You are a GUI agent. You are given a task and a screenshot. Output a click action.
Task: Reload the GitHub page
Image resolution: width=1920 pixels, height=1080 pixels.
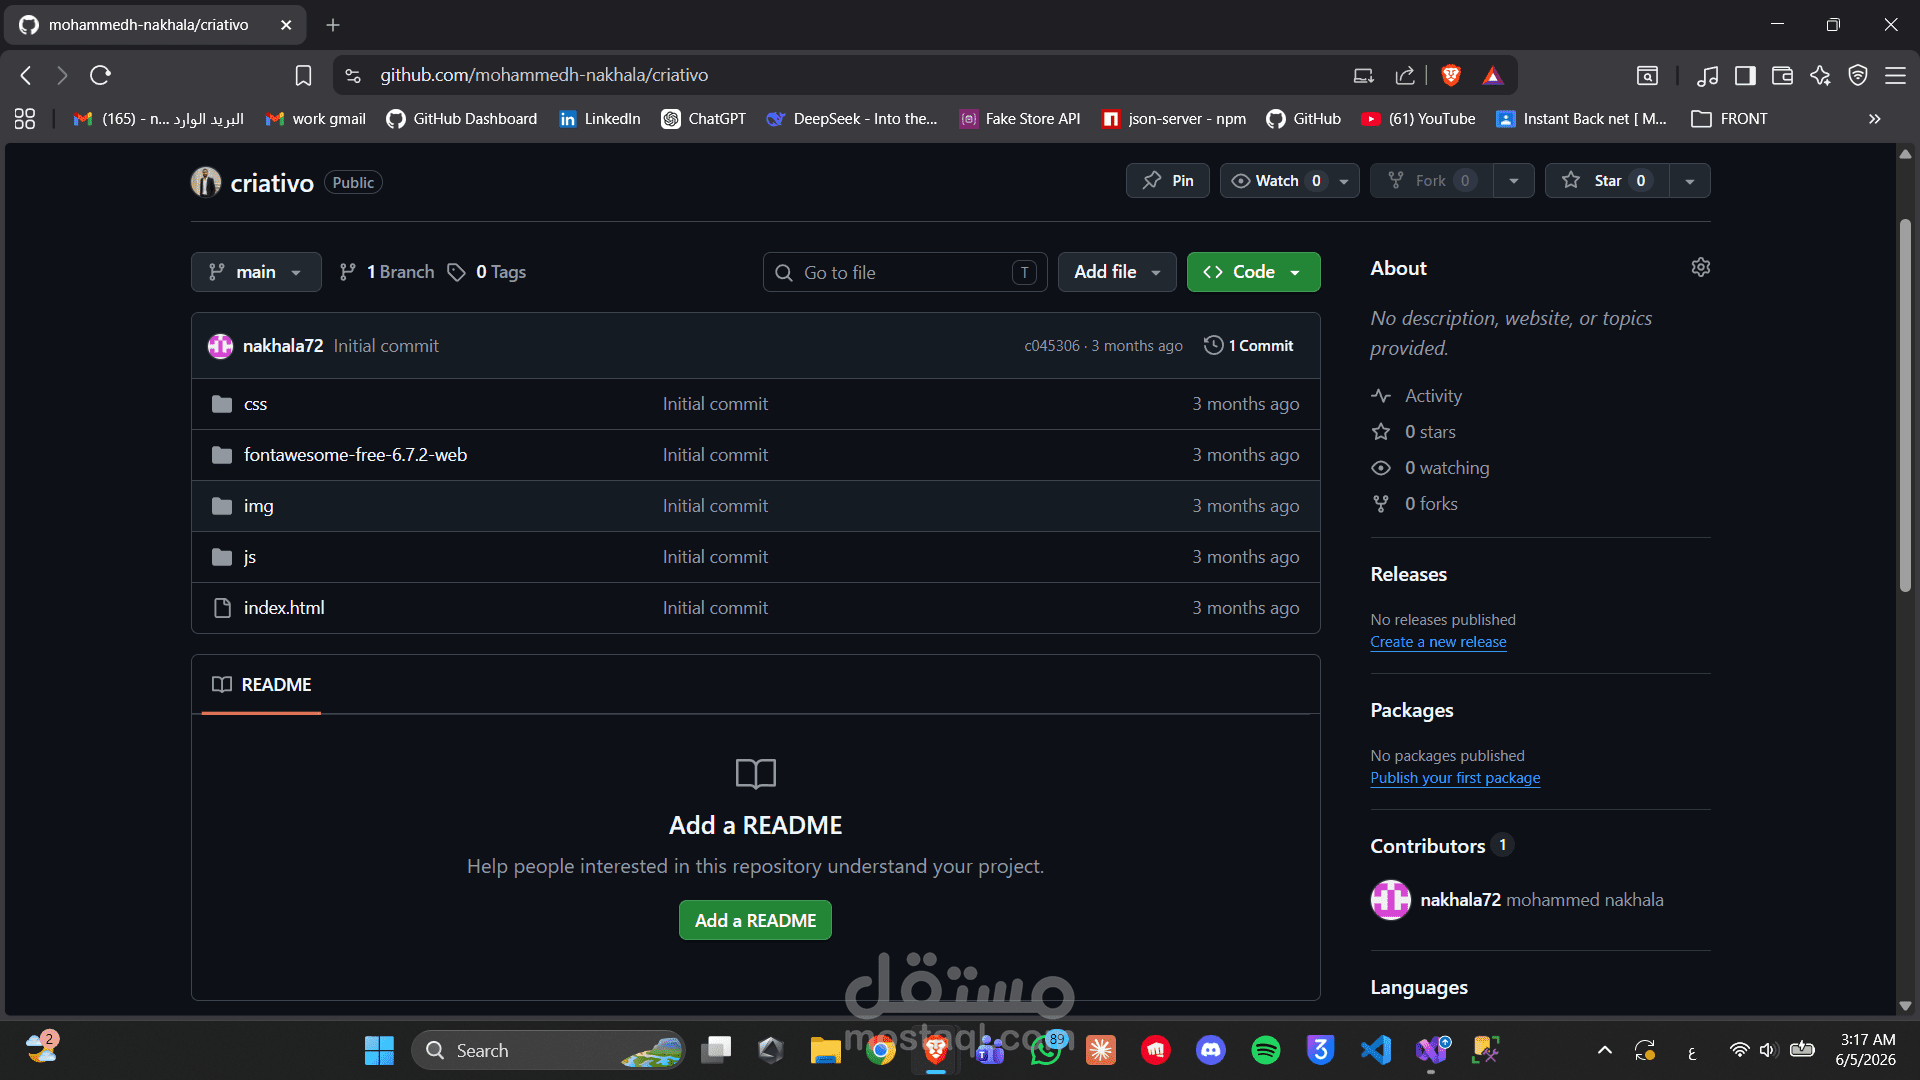(x=100, y=75)
